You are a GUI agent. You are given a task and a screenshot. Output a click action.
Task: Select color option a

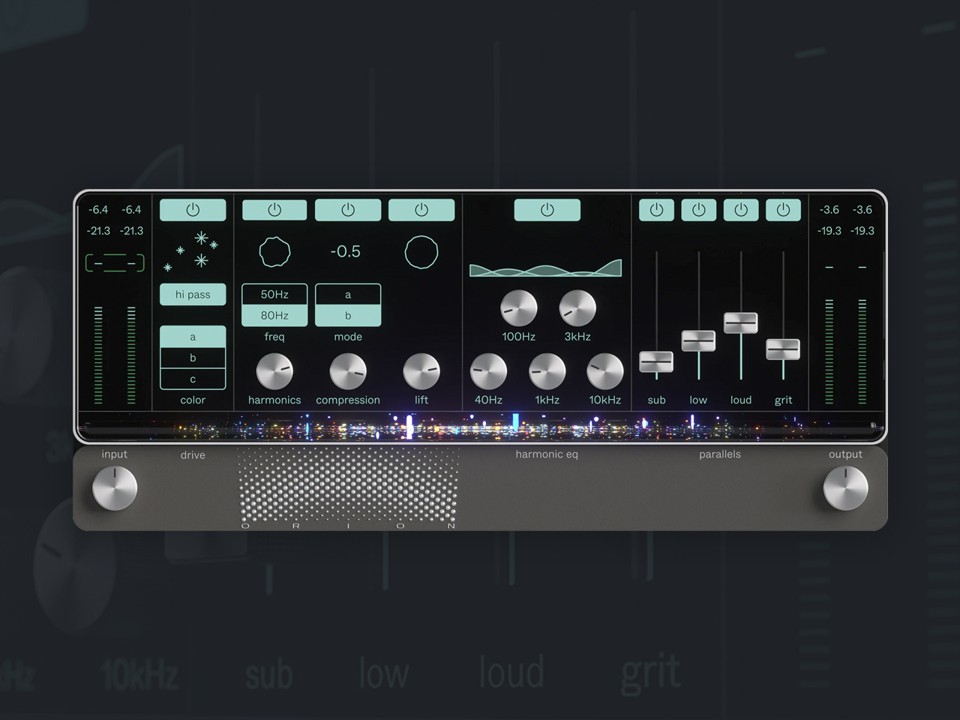(x=193, y=337)
